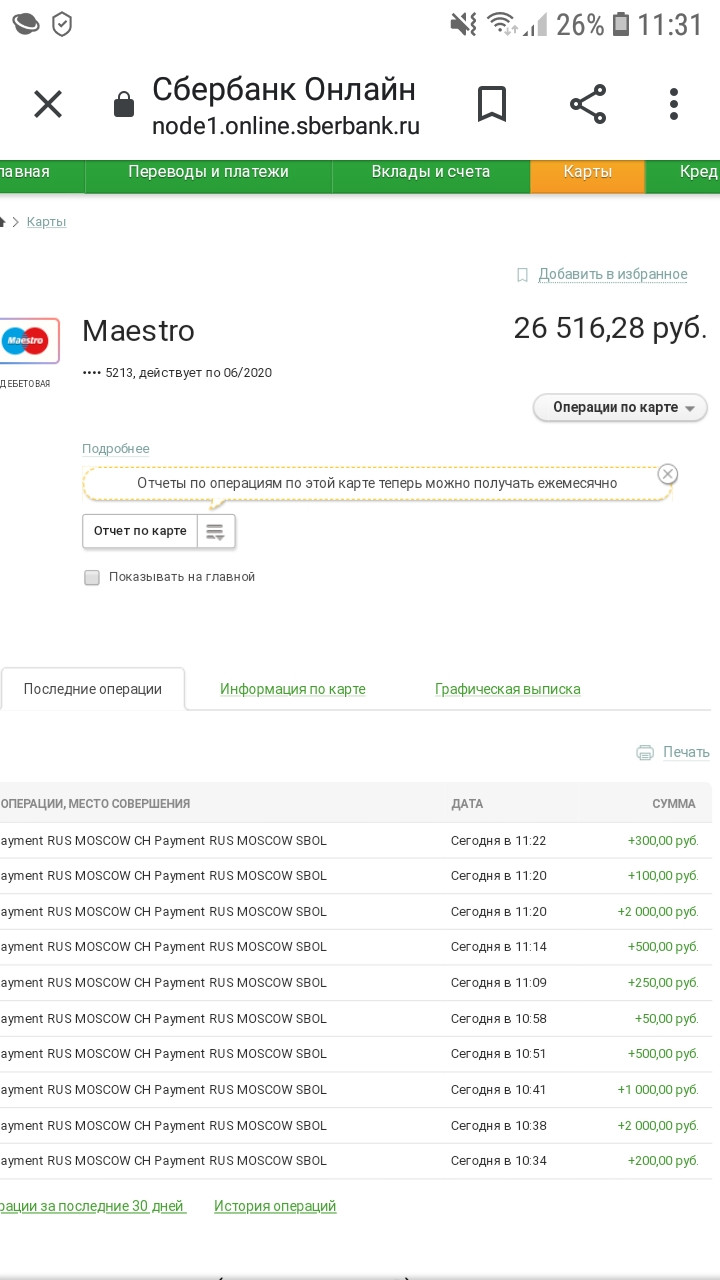Select operation dated Сегодня в 10:38
Screen dimensions: 720x1280
pos(499,1126)
